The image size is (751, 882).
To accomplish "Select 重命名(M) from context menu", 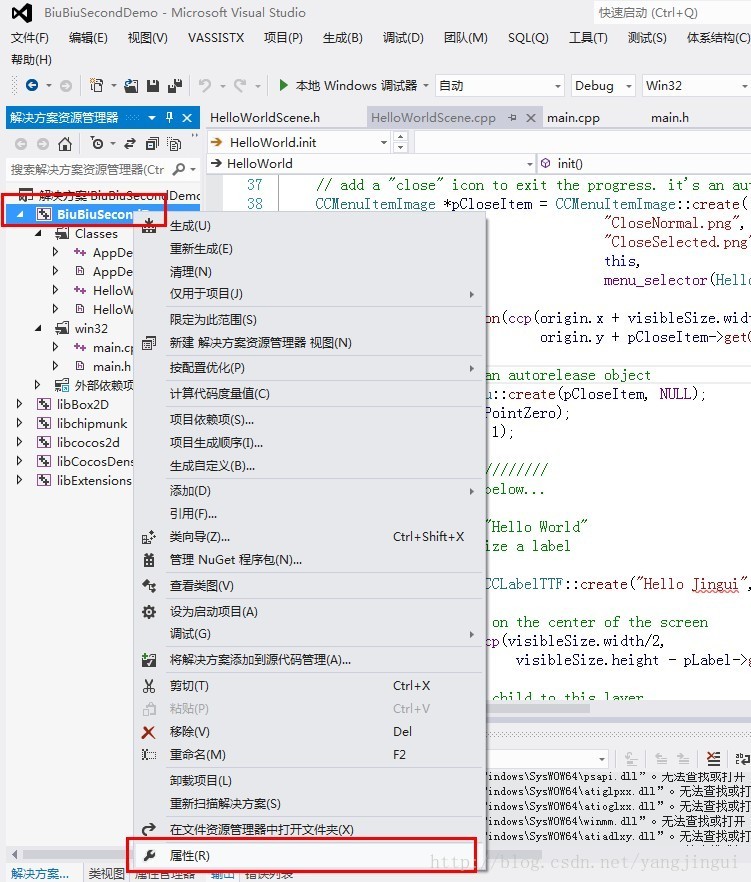I will coord(309,754).
